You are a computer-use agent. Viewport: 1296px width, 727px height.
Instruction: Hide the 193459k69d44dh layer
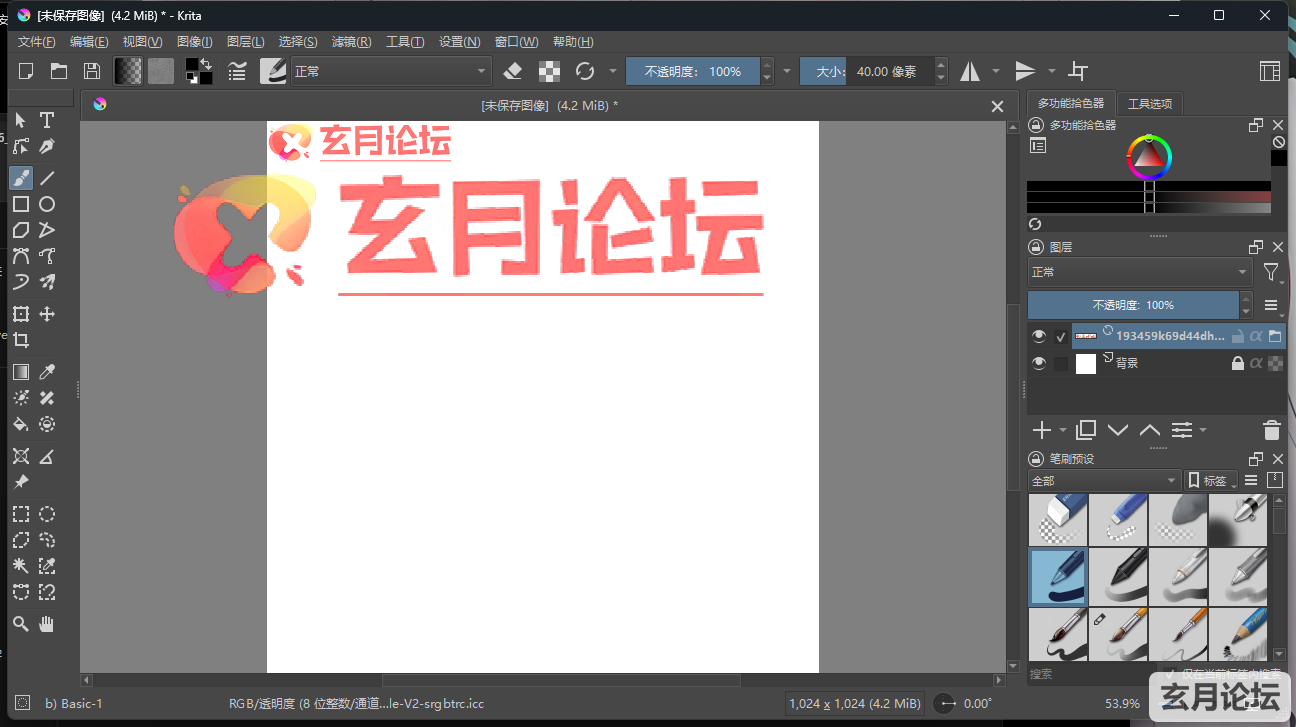(1039, 336)
